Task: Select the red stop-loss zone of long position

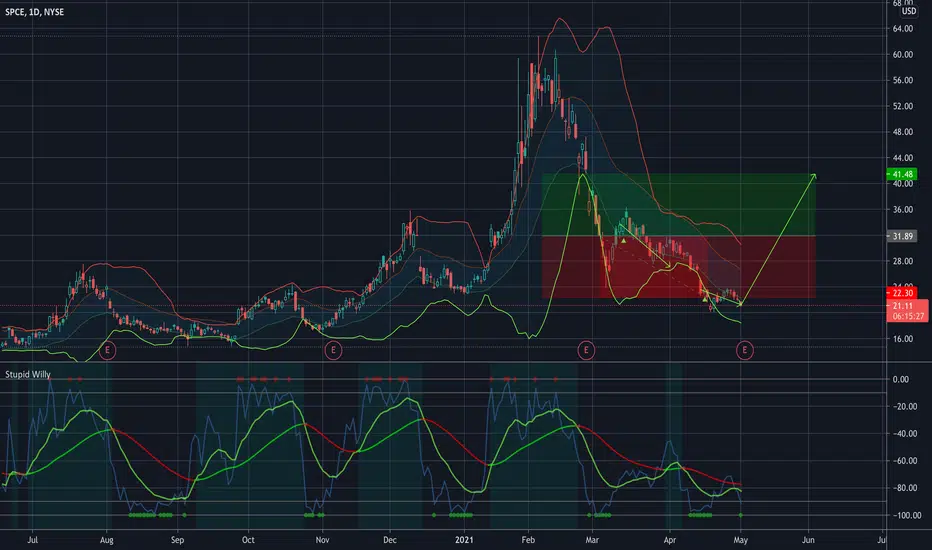Action: tap(678, 267)
